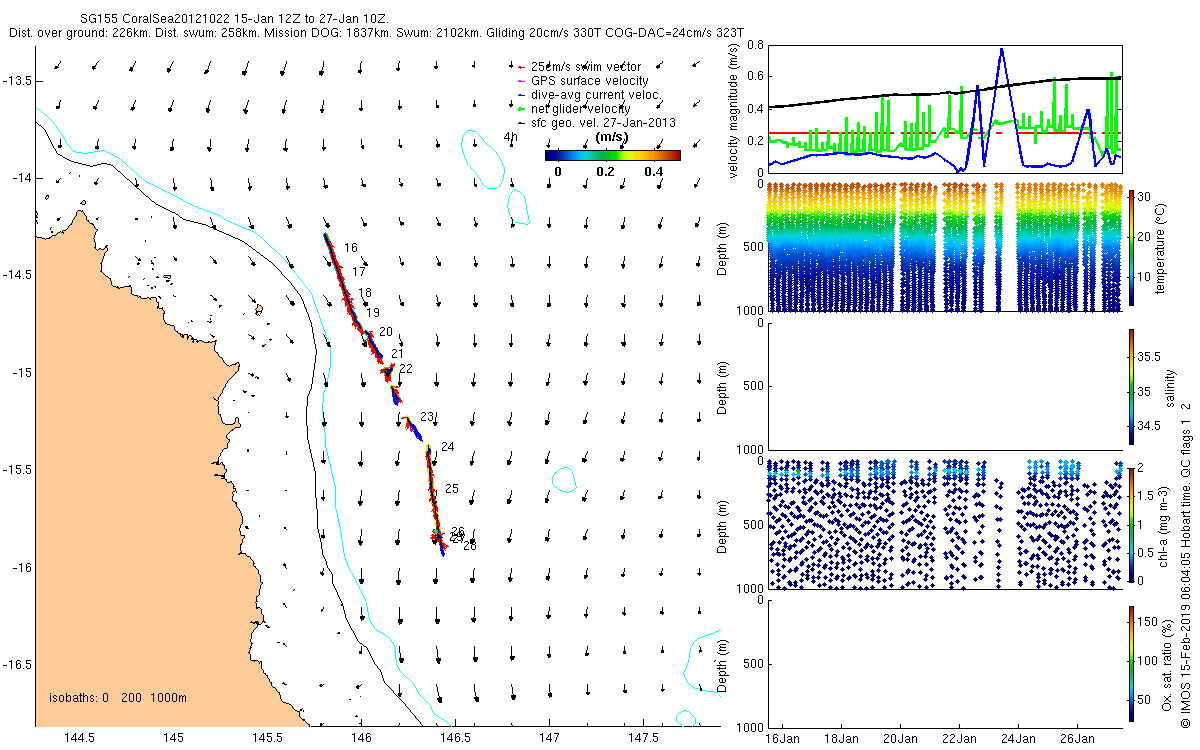Click the 24Jan time axis label

(1018, 738)
